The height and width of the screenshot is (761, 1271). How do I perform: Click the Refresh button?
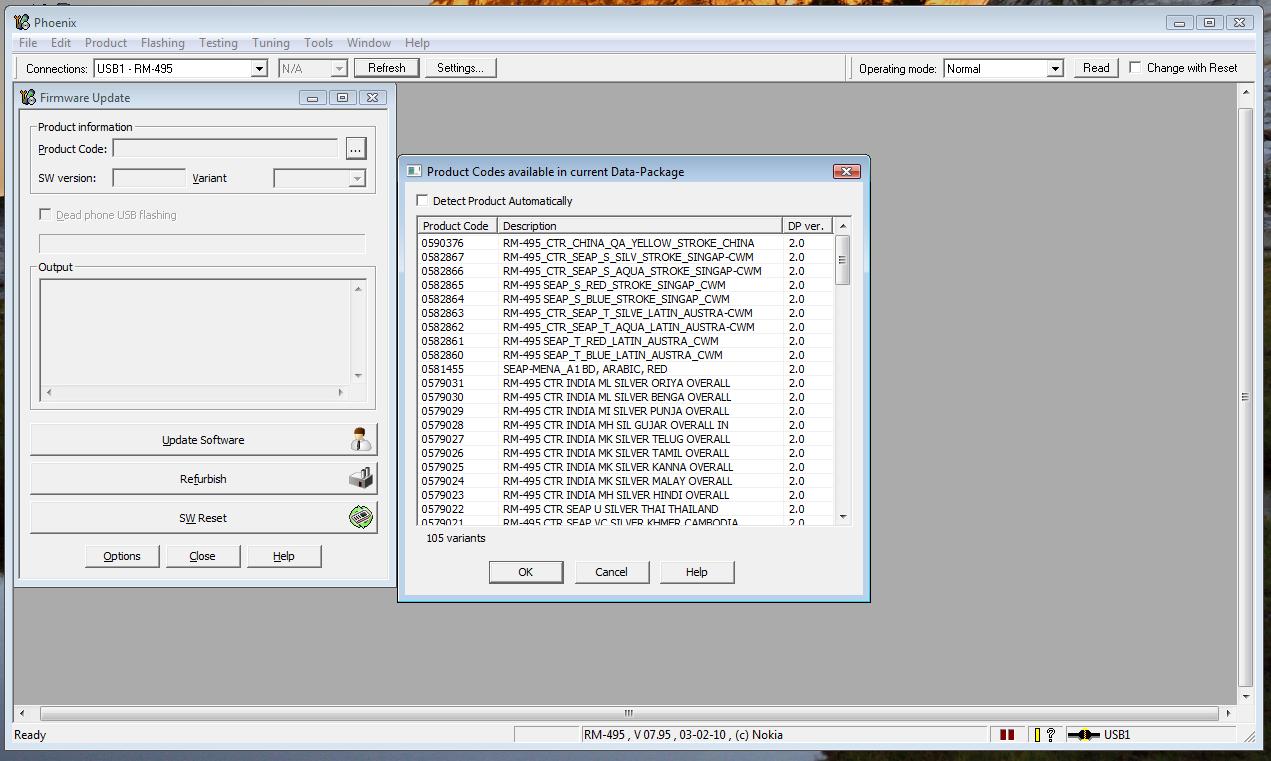coord(386,68)
